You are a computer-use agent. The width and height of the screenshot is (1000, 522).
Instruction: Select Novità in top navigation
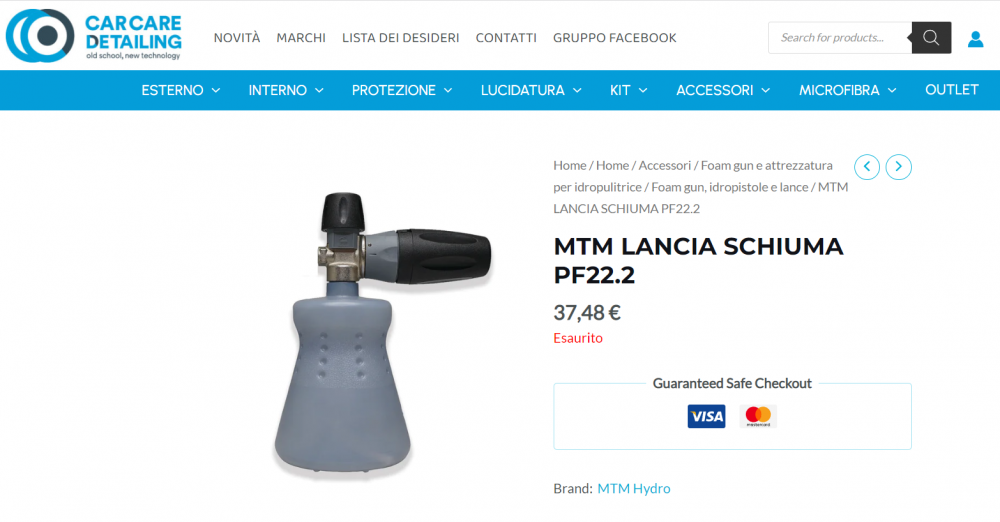pyautogui.click(x=237, y=38)
